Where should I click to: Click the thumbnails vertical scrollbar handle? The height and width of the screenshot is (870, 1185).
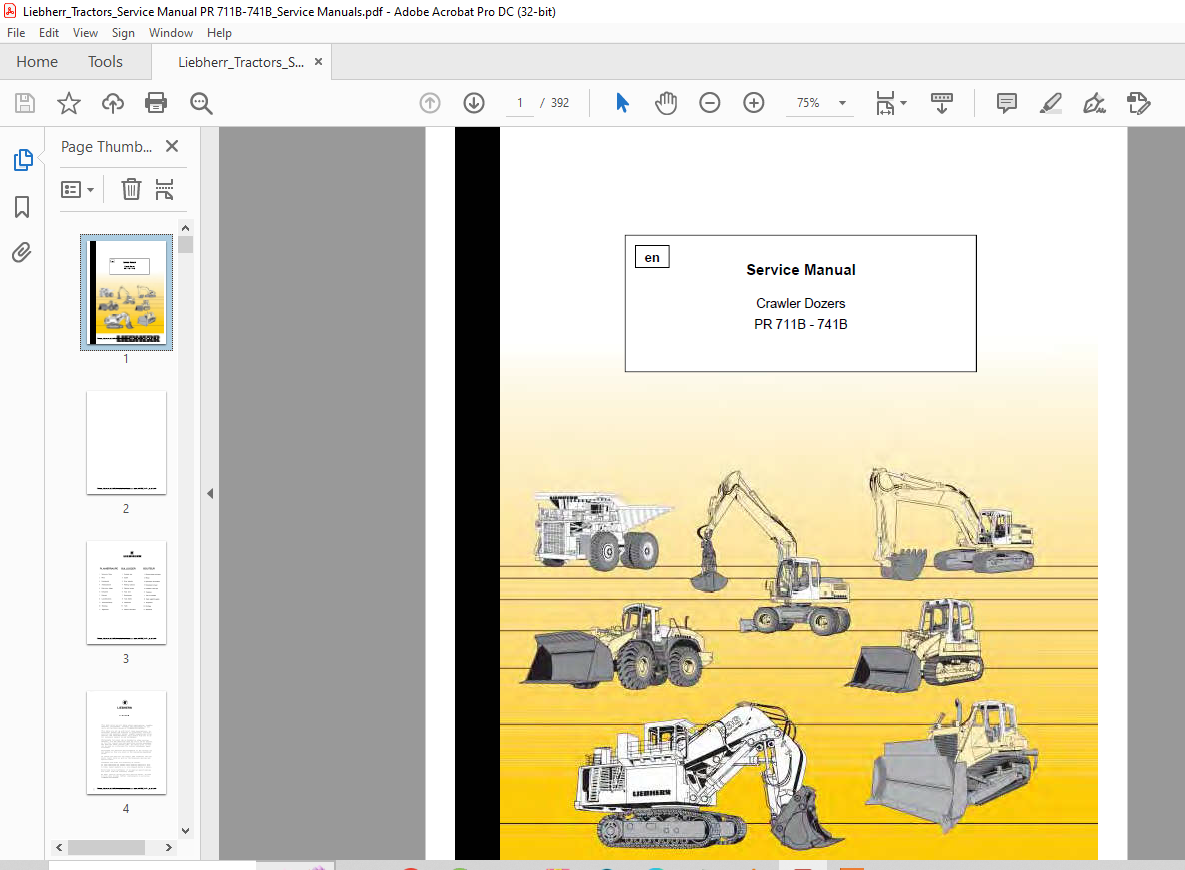pos(186,245)
